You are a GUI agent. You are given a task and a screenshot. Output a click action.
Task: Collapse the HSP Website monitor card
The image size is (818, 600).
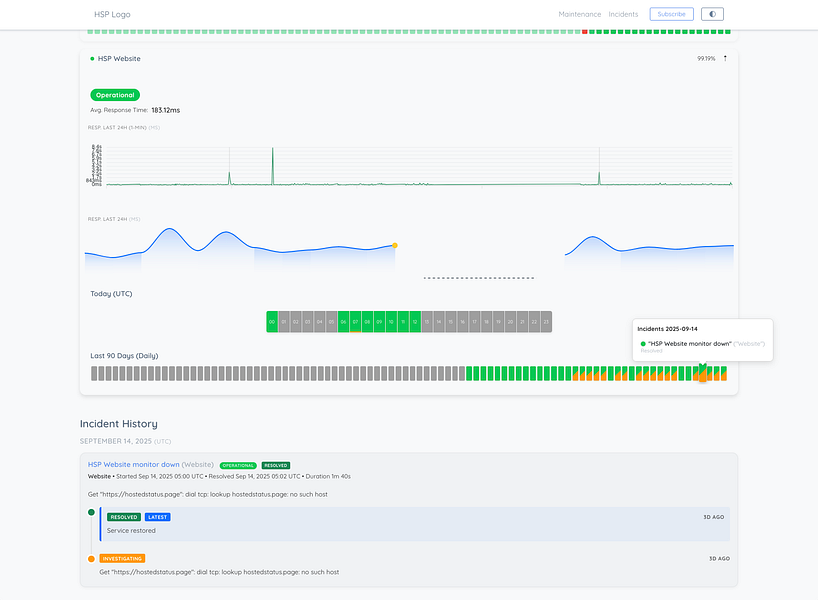pyautogui.click(x=724, y=58)
